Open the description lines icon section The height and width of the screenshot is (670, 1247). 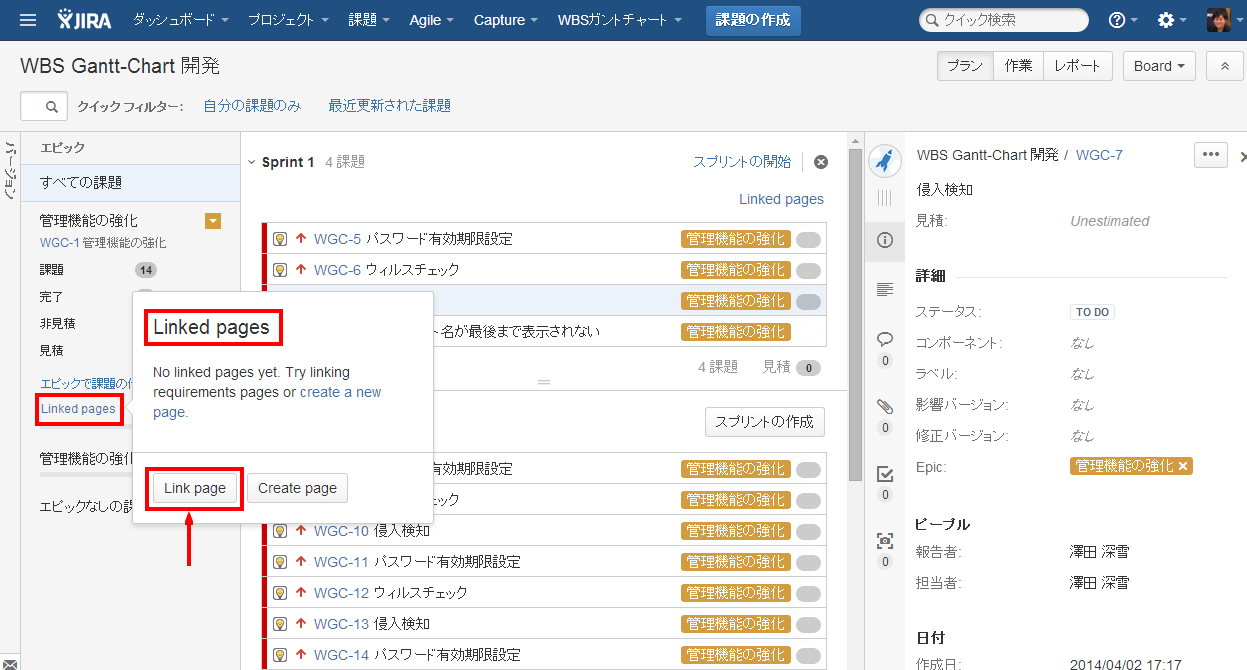[x=884, y=290]
